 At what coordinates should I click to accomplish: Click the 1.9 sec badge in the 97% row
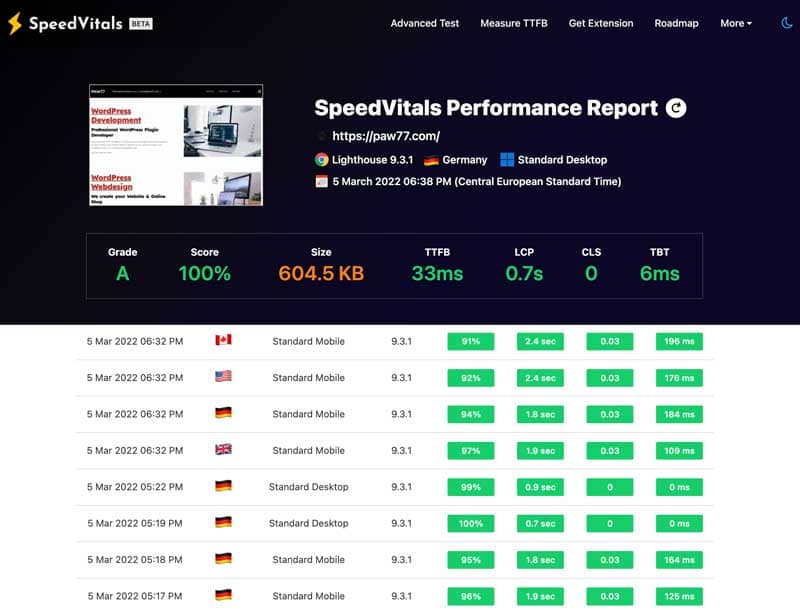(x=540, y=451)
